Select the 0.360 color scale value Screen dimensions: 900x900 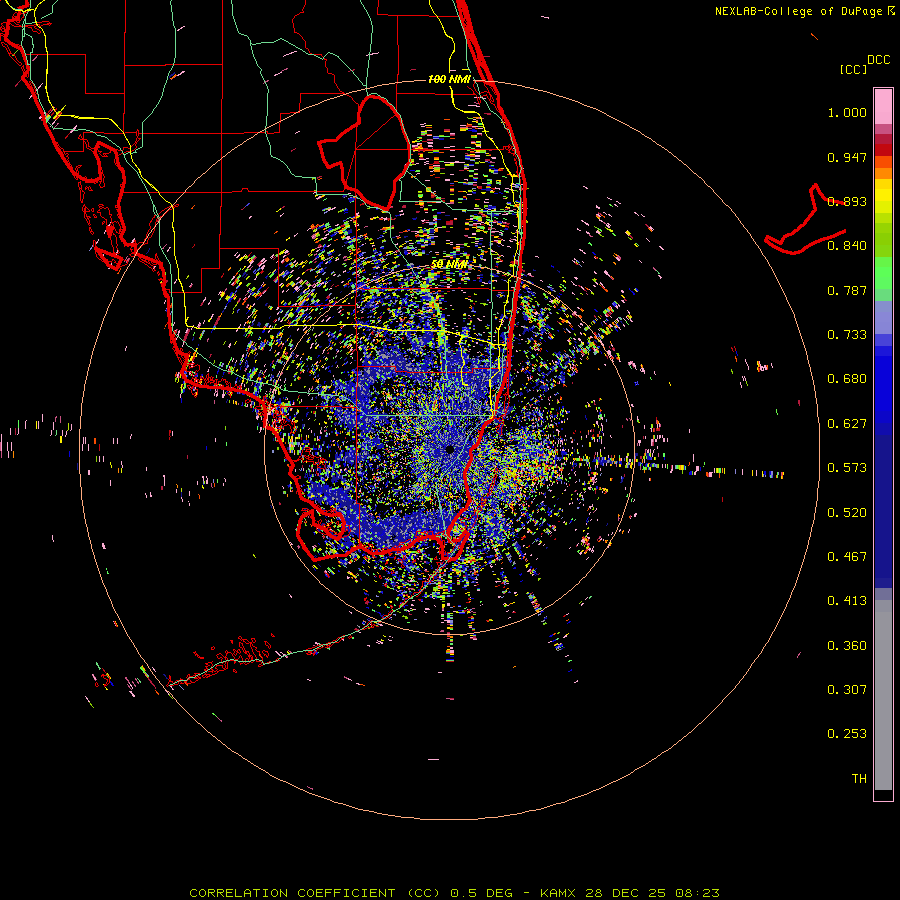[847, 646]
